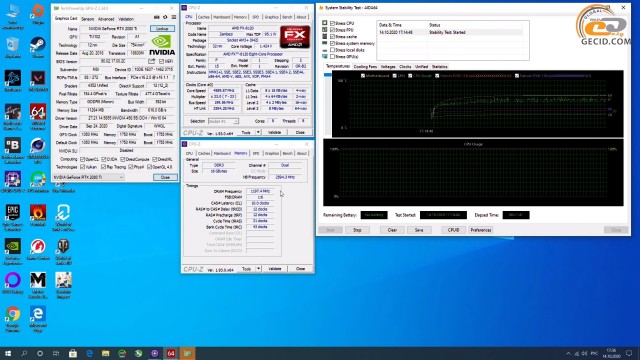The width and height of the screenshot is (640, 360).
Task: Click GPU-Z refresh icon
Action: coord(165,17)
